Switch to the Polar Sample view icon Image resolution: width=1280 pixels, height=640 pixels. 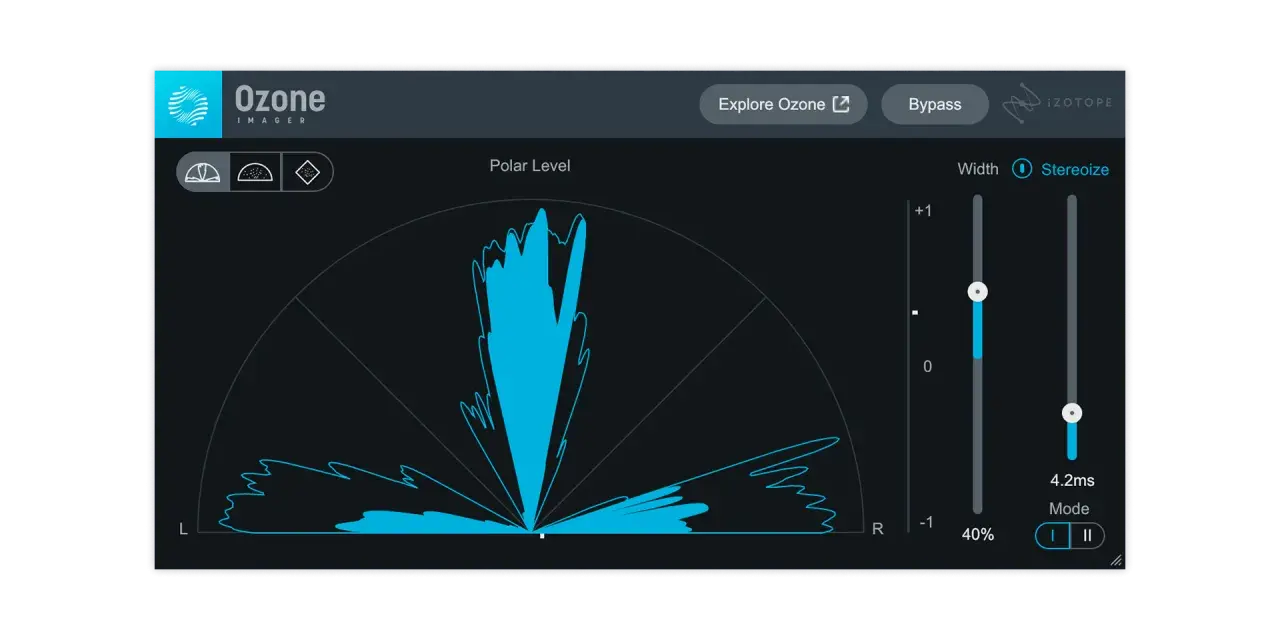tap(255, 172)
